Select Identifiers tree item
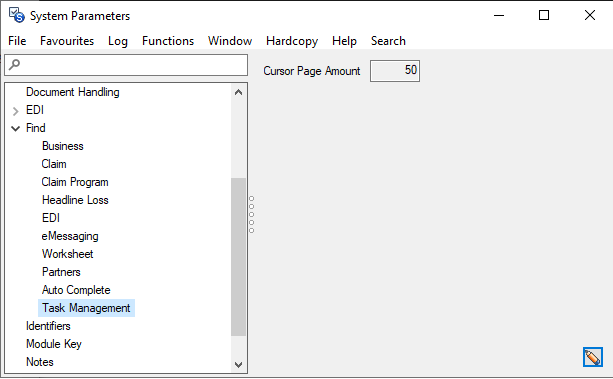The width and height of the screenshot is (613, 379). [x=48, y=326]
